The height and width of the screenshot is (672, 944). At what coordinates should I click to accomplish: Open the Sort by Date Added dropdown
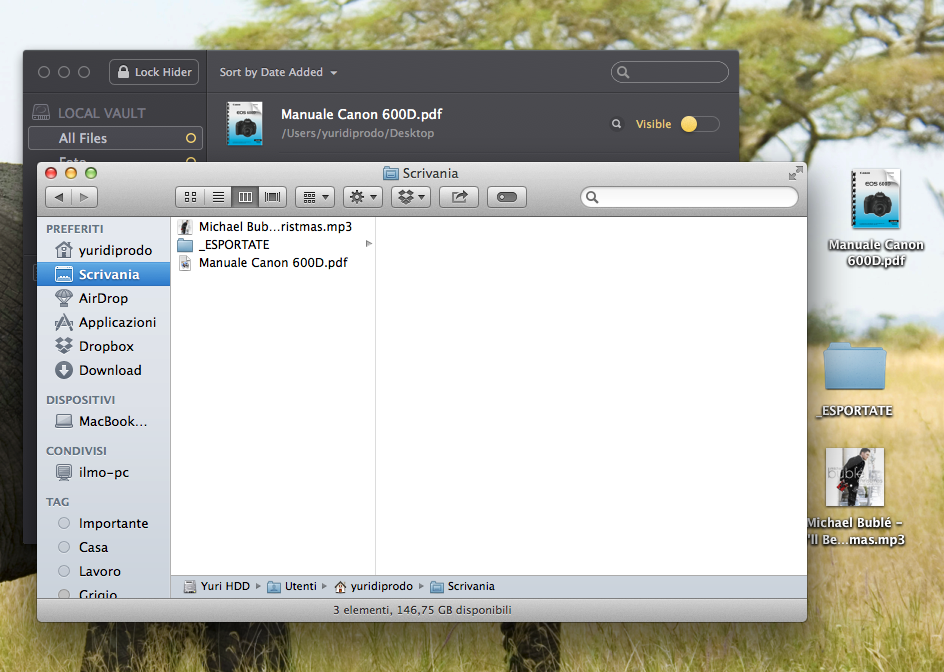coord(278,72)
